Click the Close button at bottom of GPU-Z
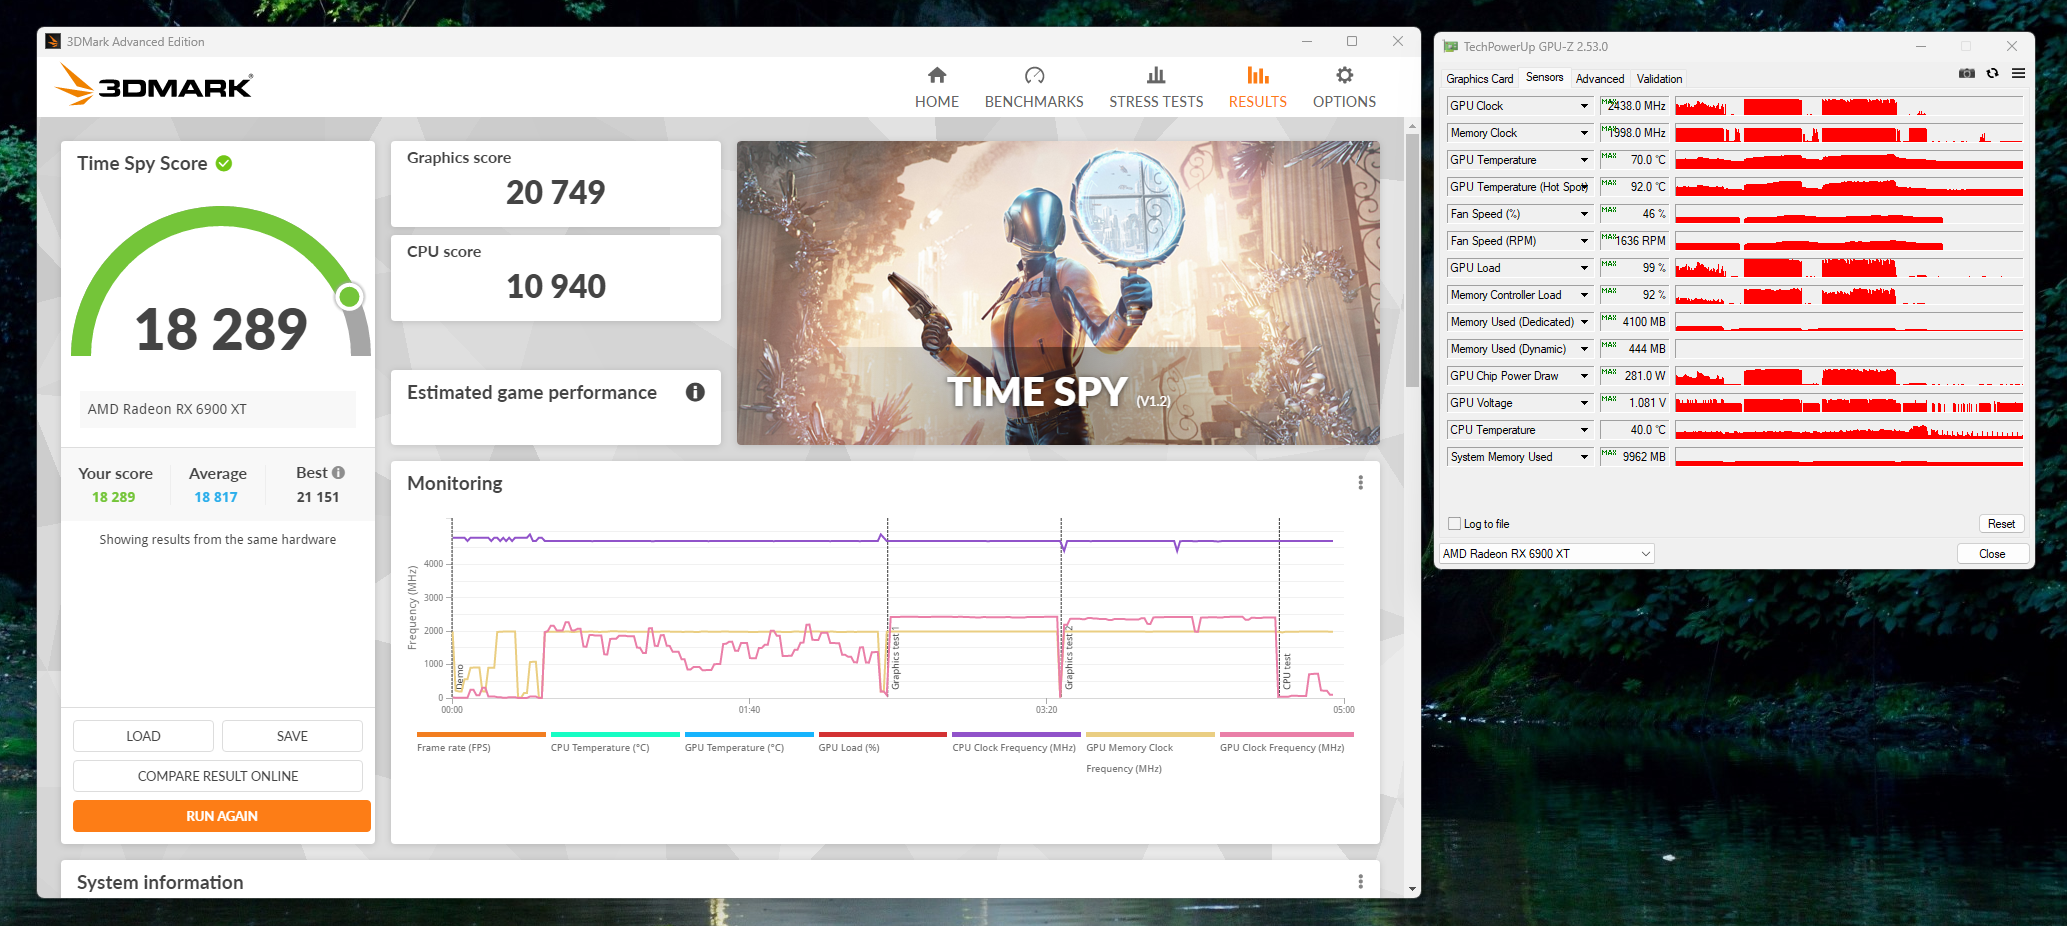 [1992, 554]
